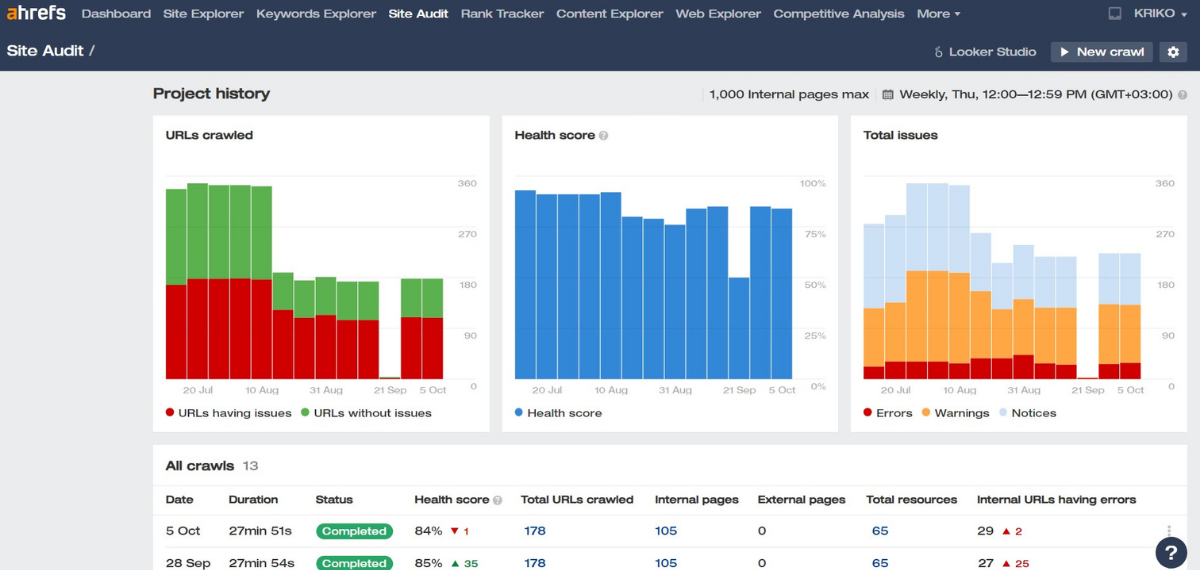Open the 5 Oct crawl options menu
This screenshot has height=570, width=1200.
[x=1168, y=531]
